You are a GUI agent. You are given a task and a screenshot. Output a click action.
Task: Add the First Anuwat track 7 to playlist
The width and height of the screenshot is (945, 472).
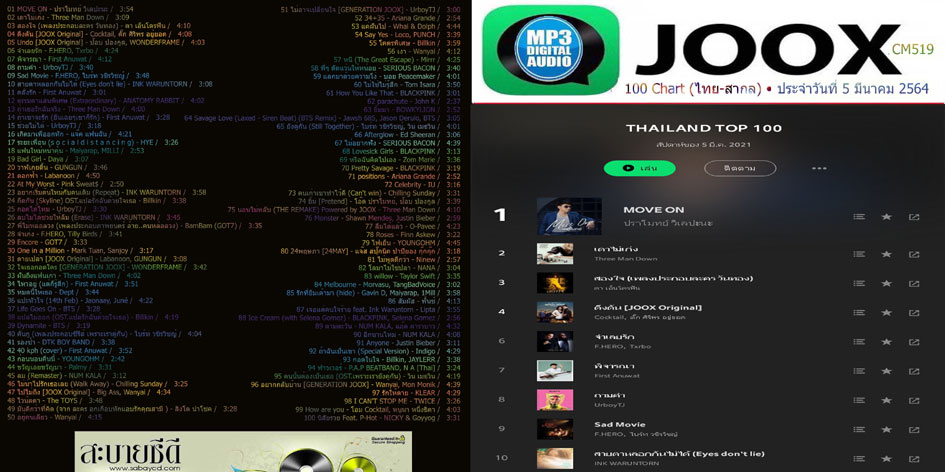[x=859, y=371]
